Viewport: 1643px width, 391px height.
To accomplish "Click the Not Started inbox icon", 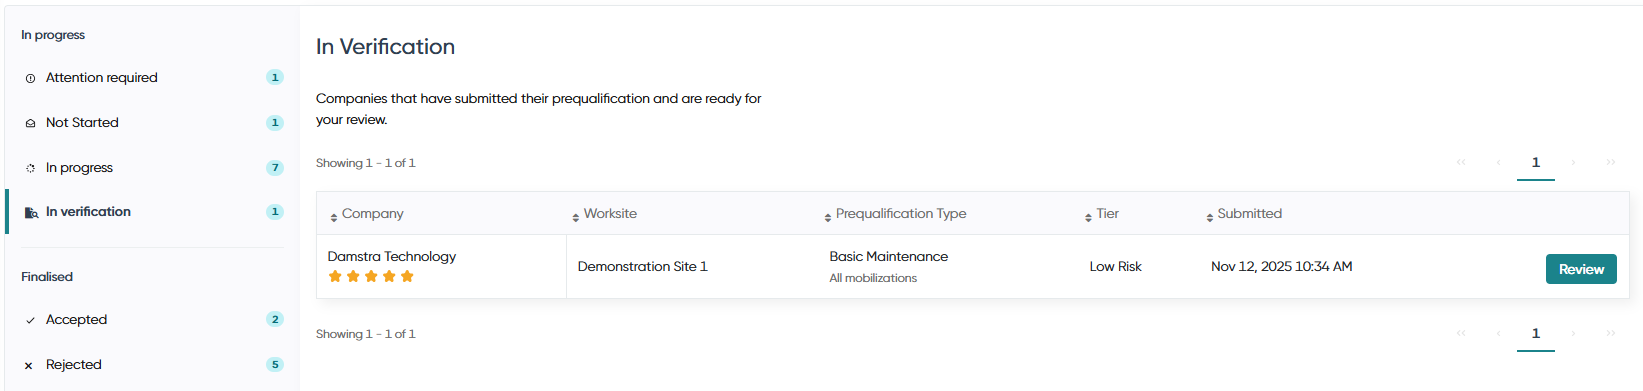I will 30,123.
